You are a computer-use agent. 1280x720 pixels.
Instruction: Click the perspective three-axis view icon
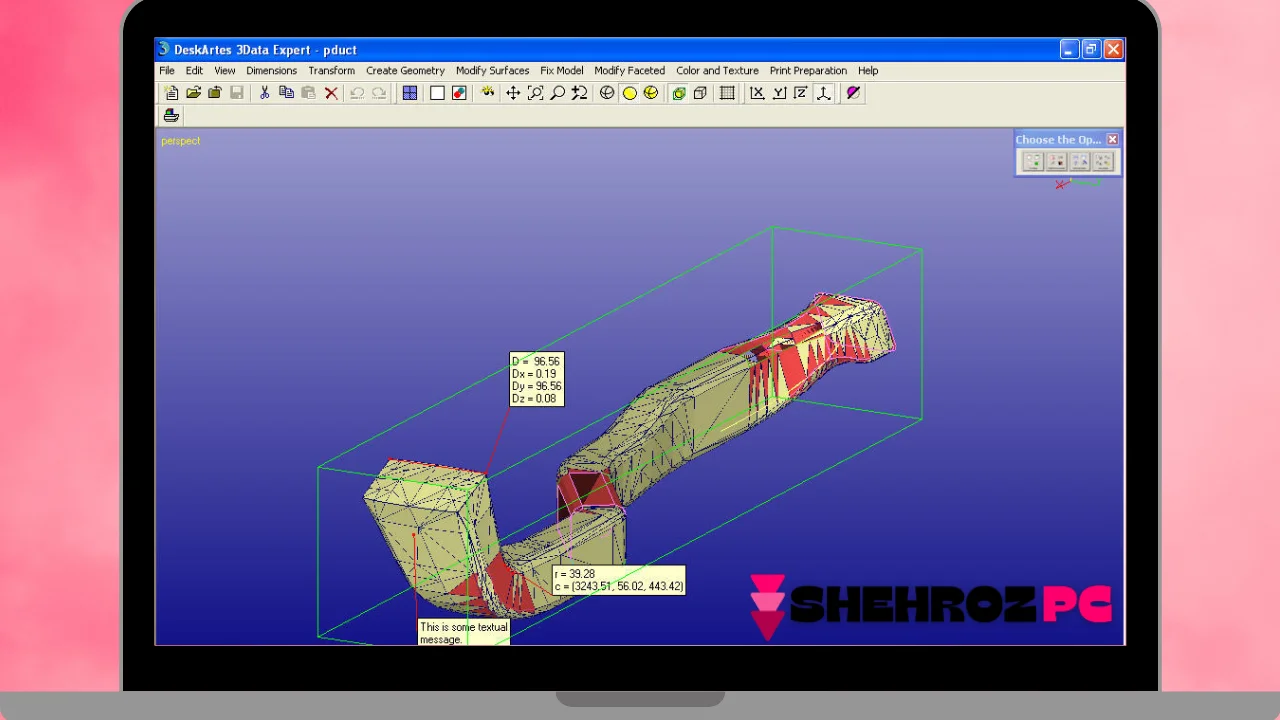(x=824, y=93)
